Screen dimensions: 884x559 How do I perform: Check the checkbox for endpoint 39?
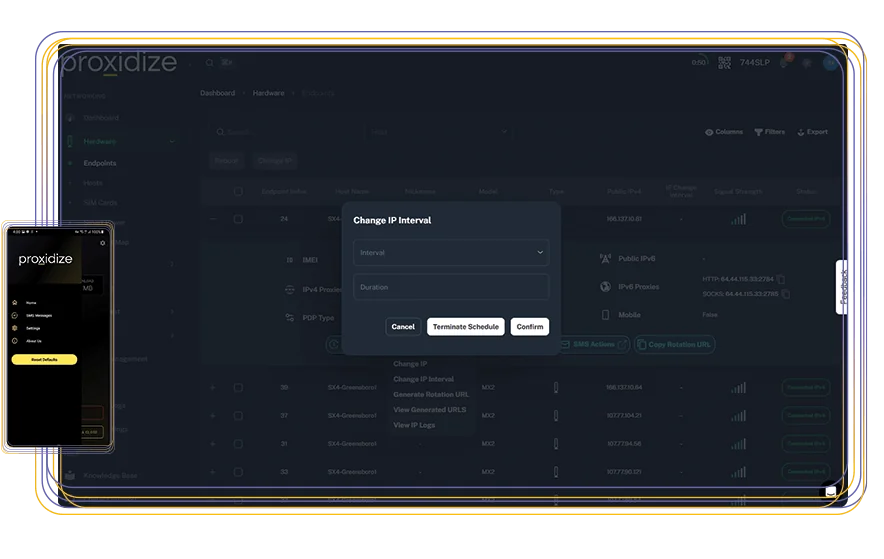[x=238, y=388]
